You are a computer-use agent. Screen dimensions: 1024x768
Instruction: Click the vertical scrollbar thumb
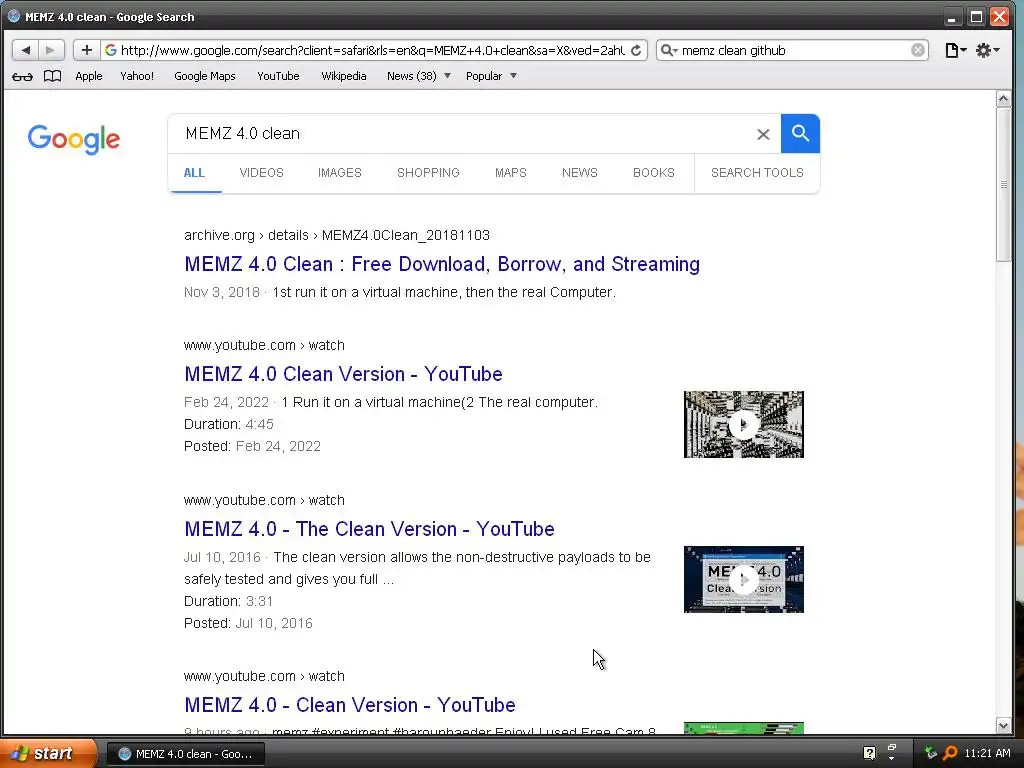(1003, 185)
